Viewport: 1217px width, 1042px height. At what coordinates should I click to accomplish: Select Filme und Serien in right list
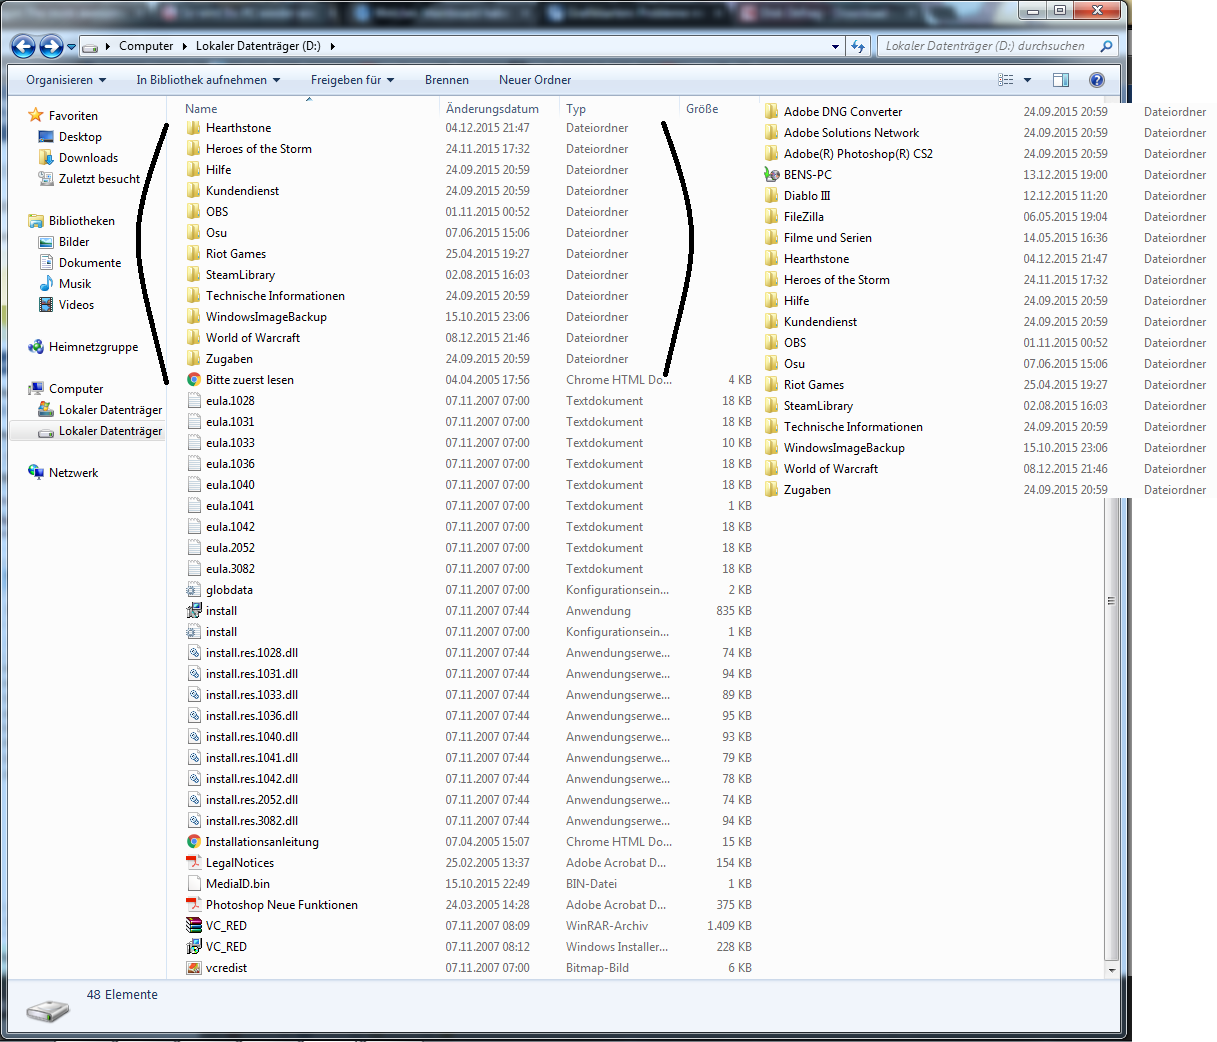pos(828,238)
